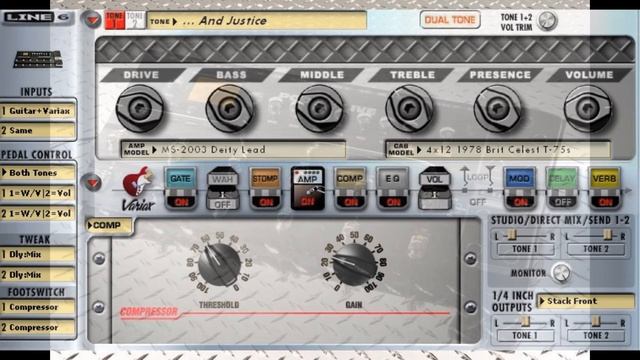The width and height of the screenshot is (640, 360).
Task: Open Tweak 1 Dly:Mix field
Action: coord(38,254)
